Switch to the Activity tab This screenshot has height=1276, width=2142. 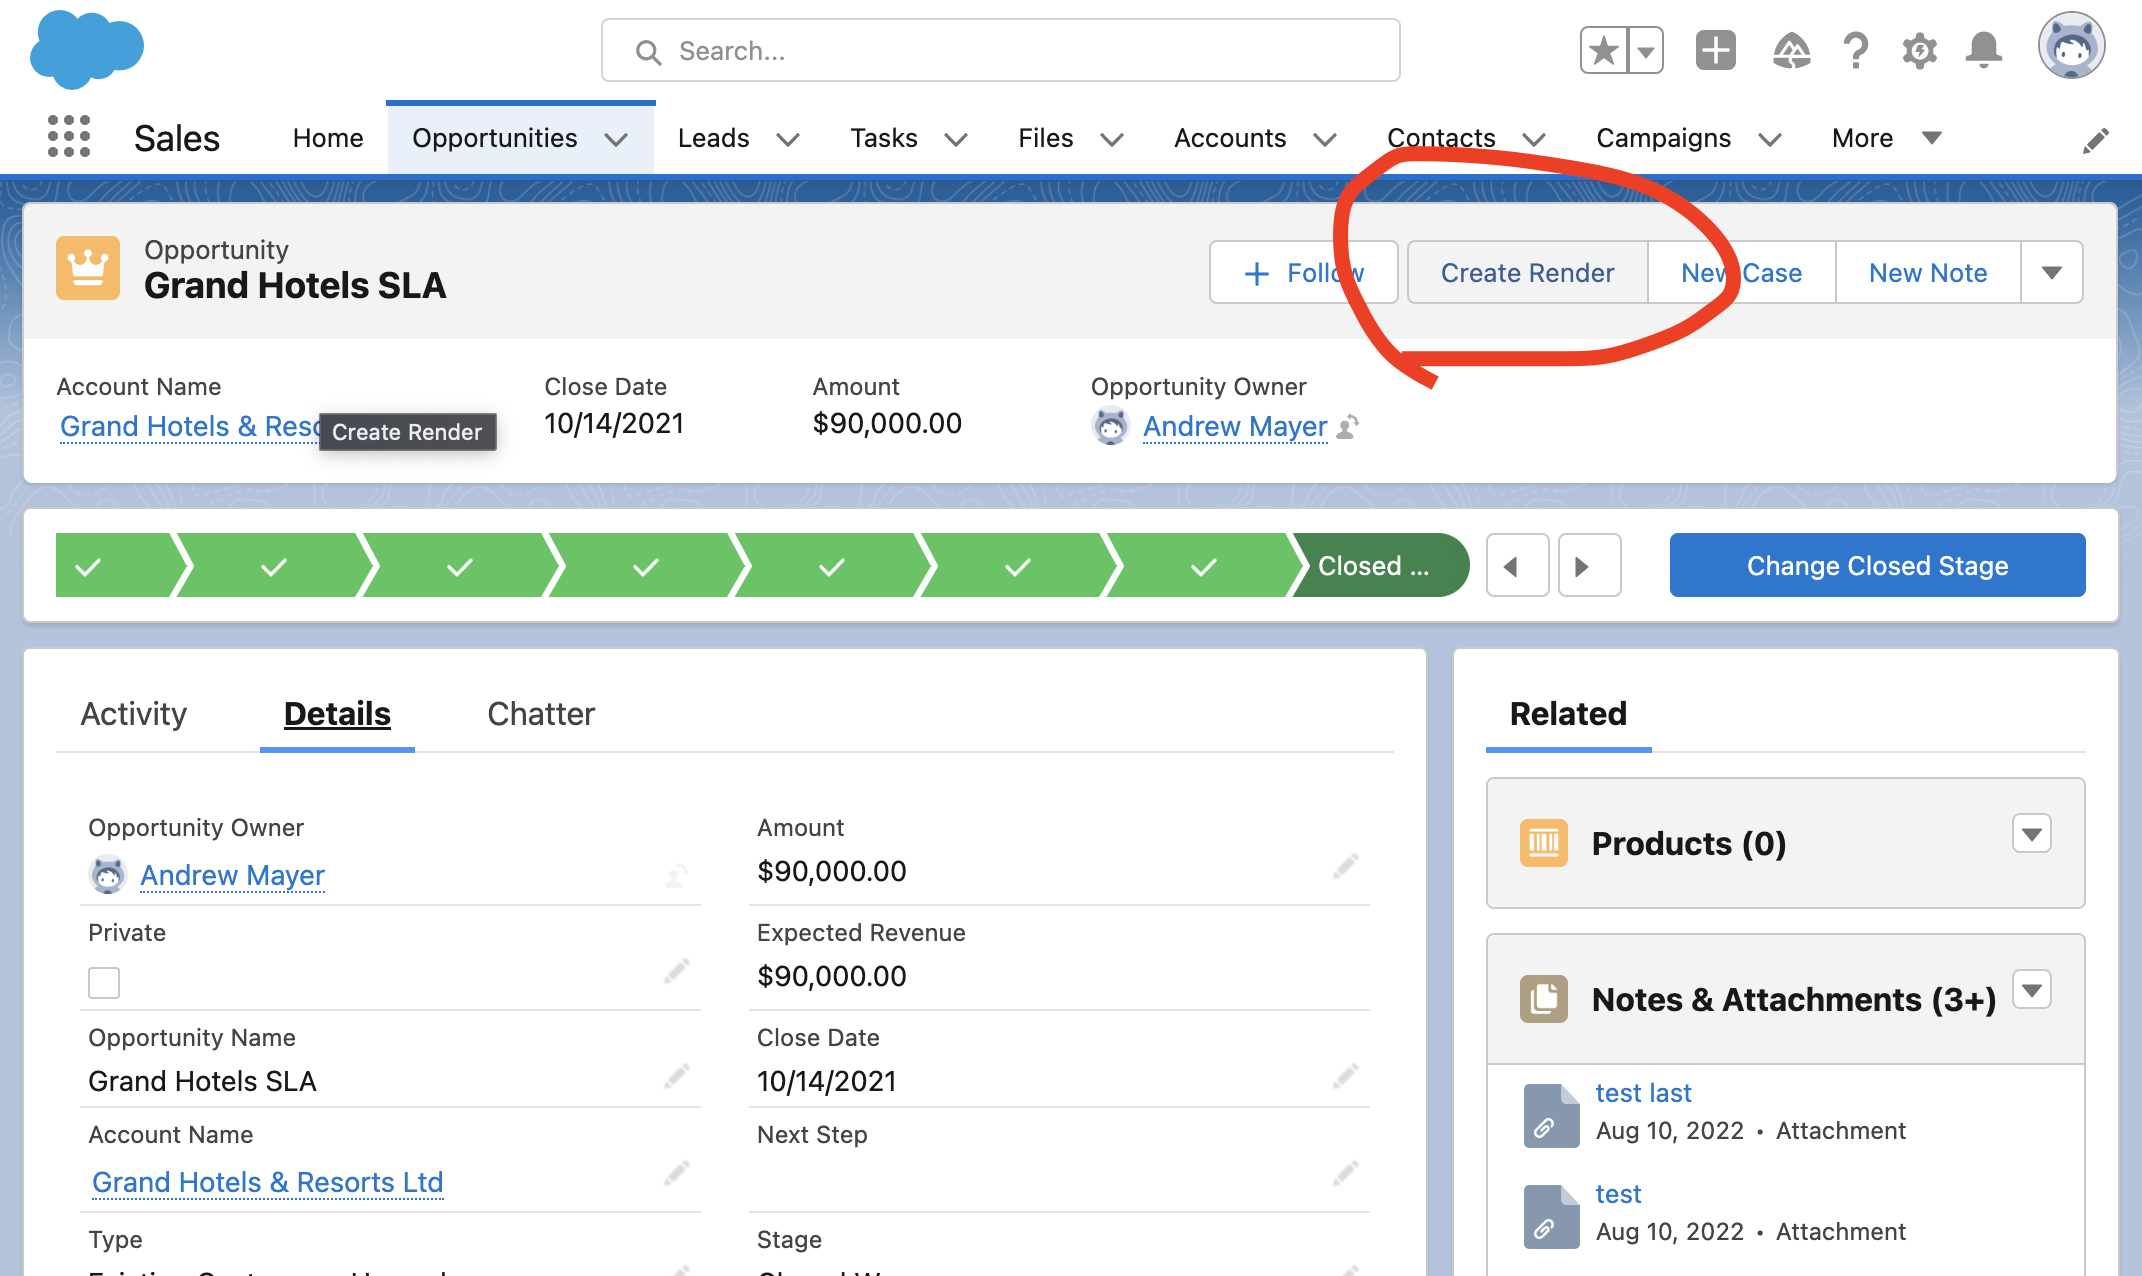coord(134,714)
